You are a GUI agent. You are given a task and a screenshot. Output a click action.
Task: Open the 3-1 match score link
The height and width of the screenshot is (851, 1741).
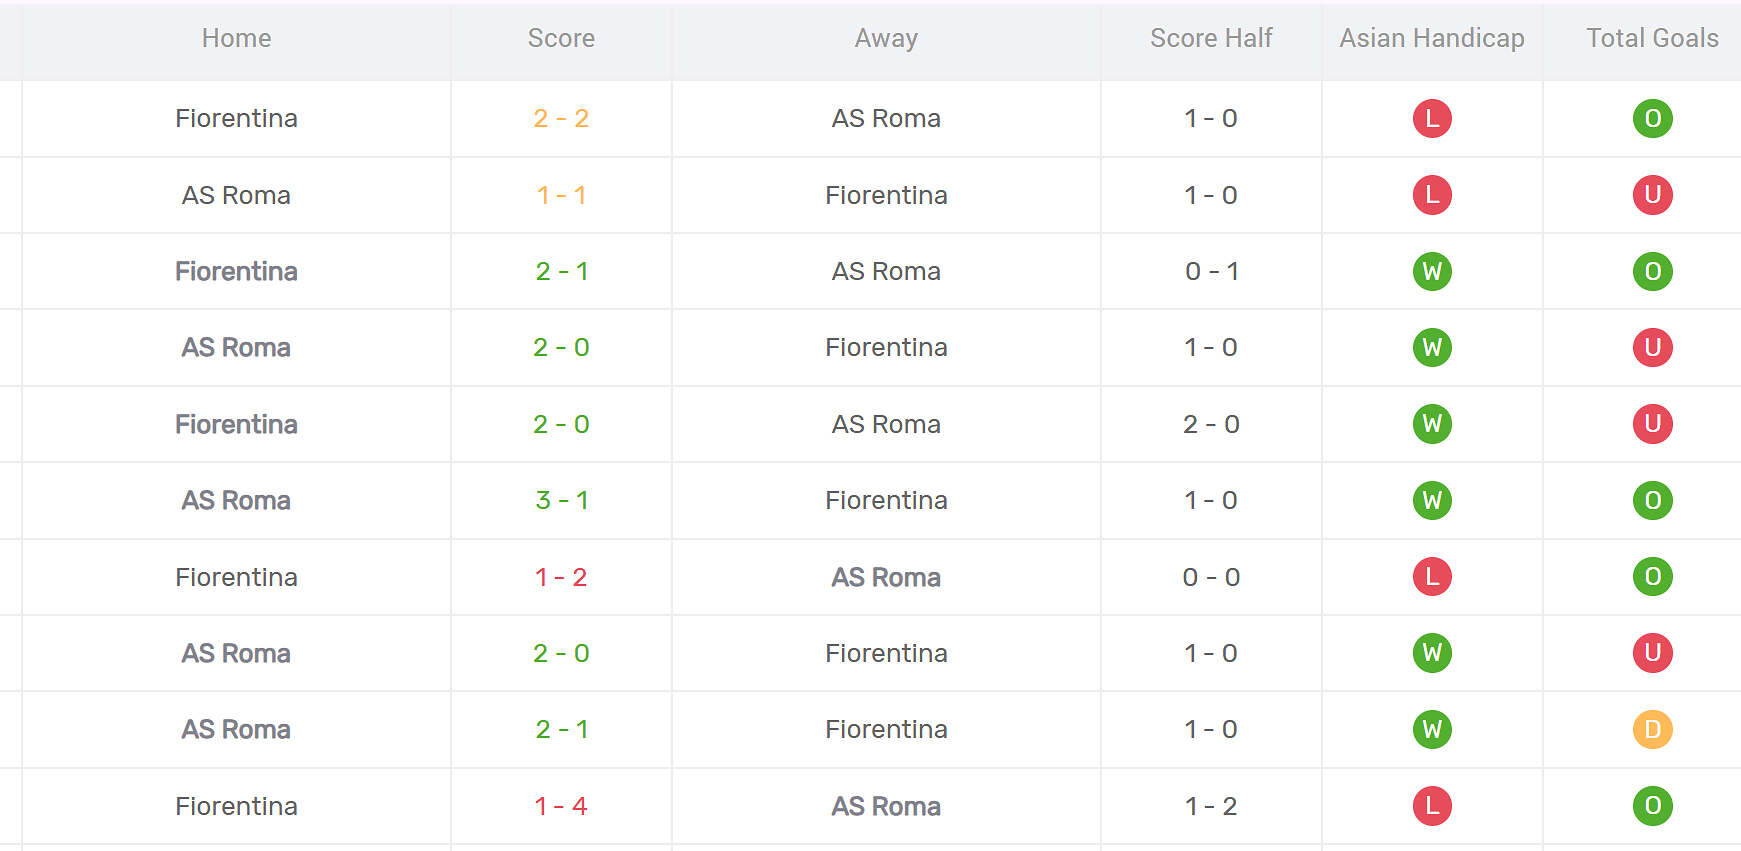point(561,500)
